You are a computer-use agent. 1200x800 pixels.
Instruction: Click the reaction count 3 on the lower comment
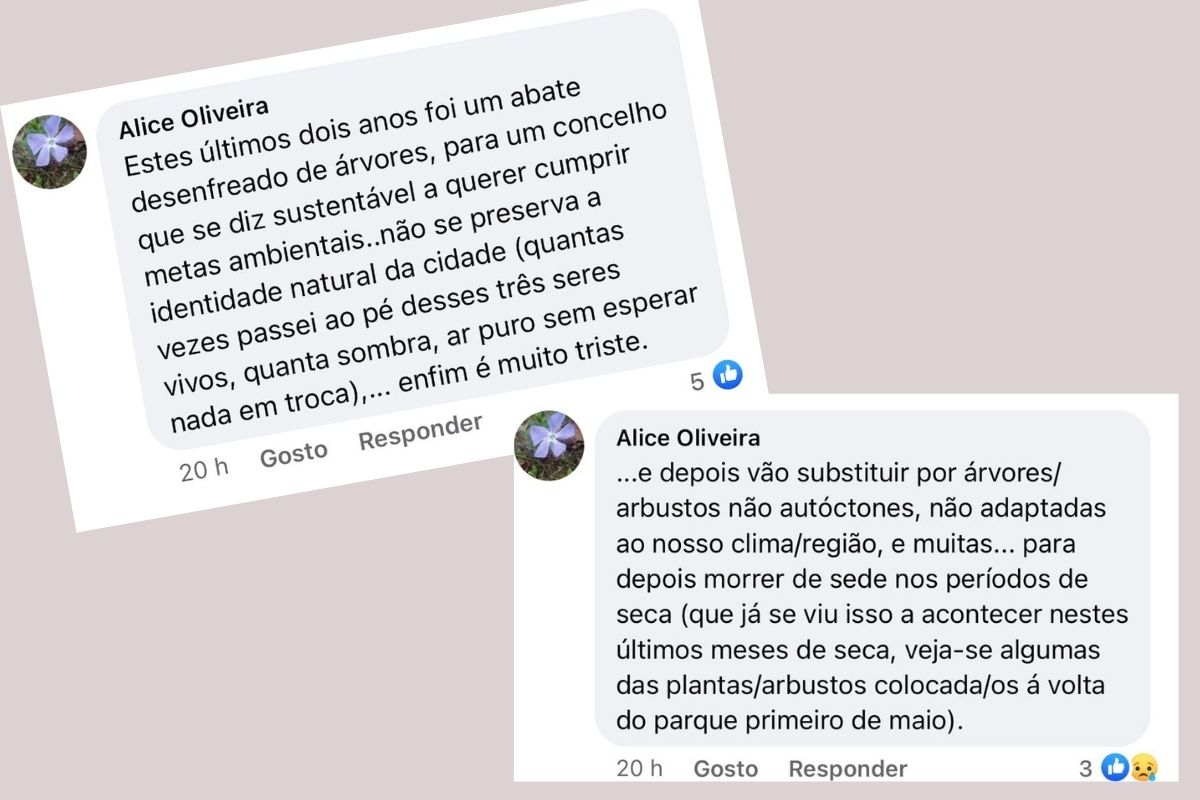point(1085,768)
